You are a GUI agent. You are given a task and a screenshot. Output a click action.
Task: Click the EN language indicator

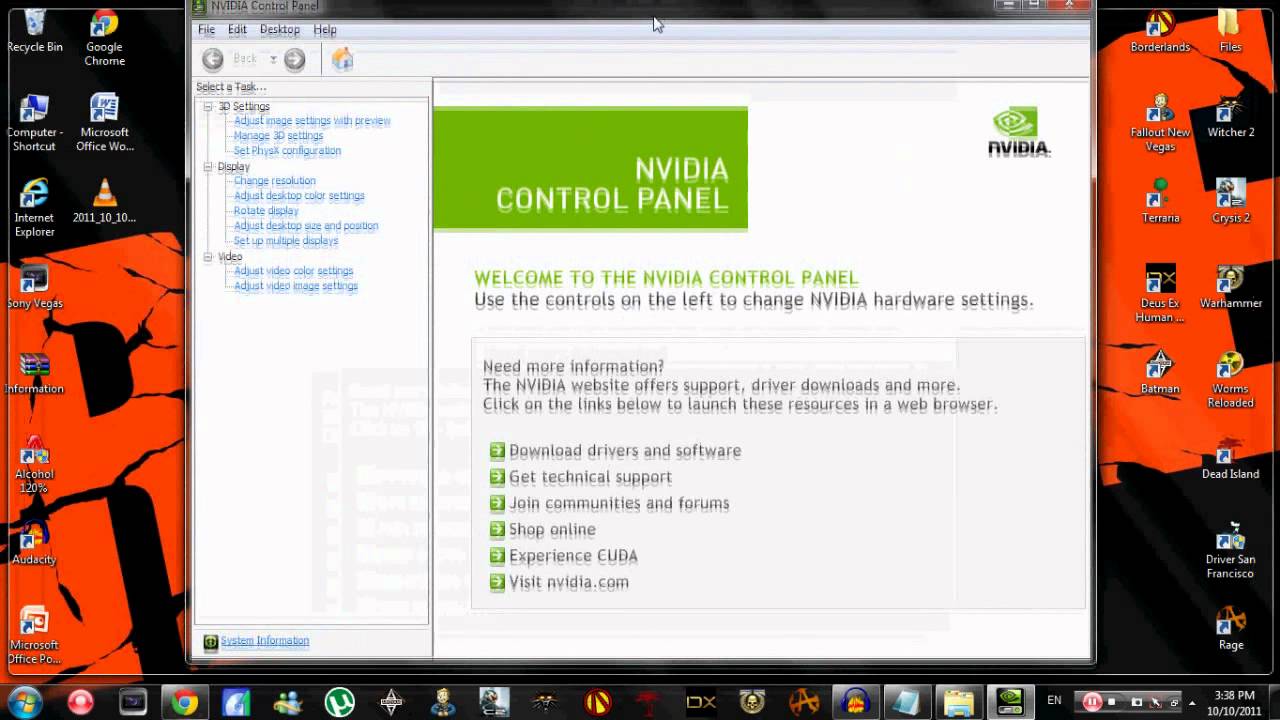click(1054, 701)
